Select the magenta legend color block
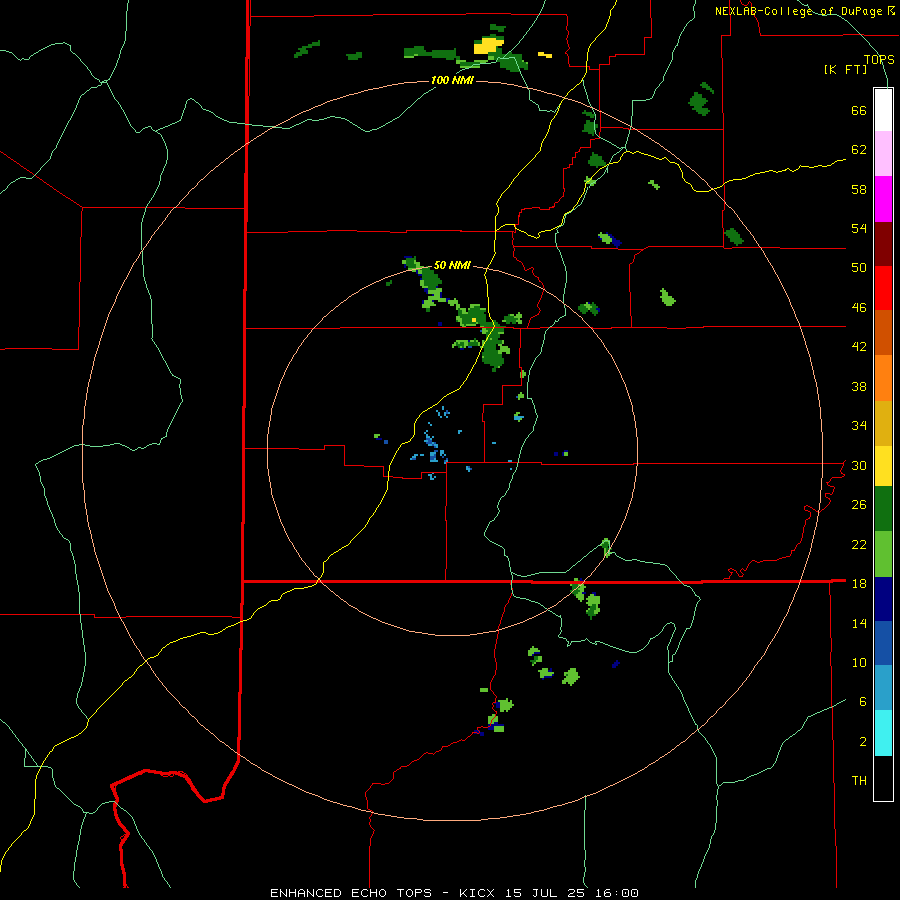 click(883, 199)
